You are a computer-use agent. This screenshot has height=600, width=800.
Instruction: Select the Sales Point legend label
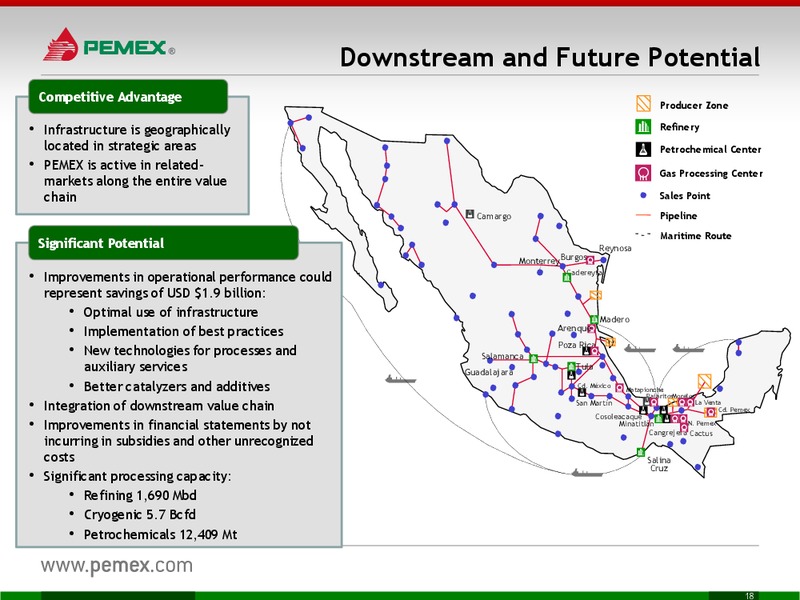point(684,195)
